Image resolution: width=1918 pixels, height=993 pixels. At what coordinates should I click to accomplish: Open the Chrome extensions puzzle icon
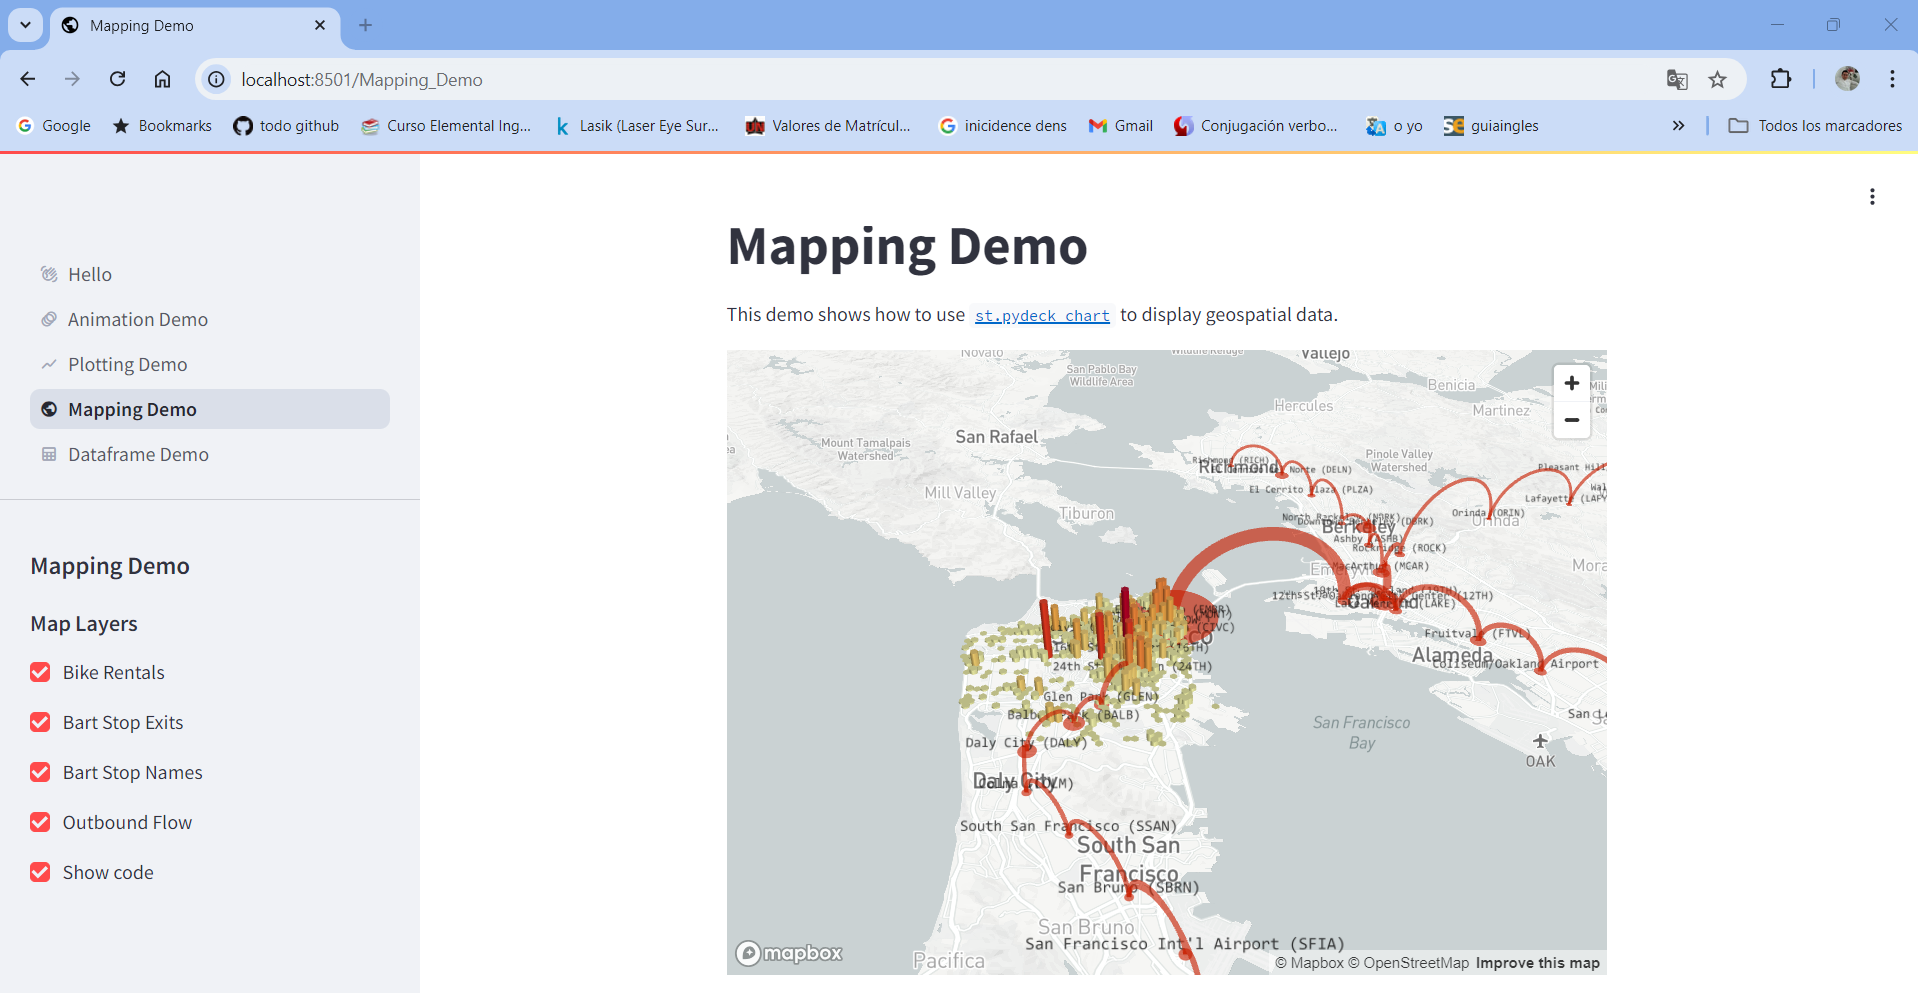tap(1781, 79)
